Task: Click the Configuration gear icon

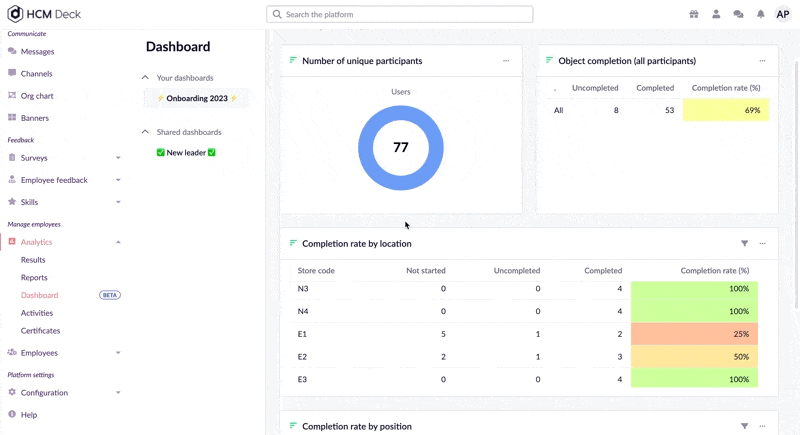Action: pyautogui.click(x=12, y=392)
